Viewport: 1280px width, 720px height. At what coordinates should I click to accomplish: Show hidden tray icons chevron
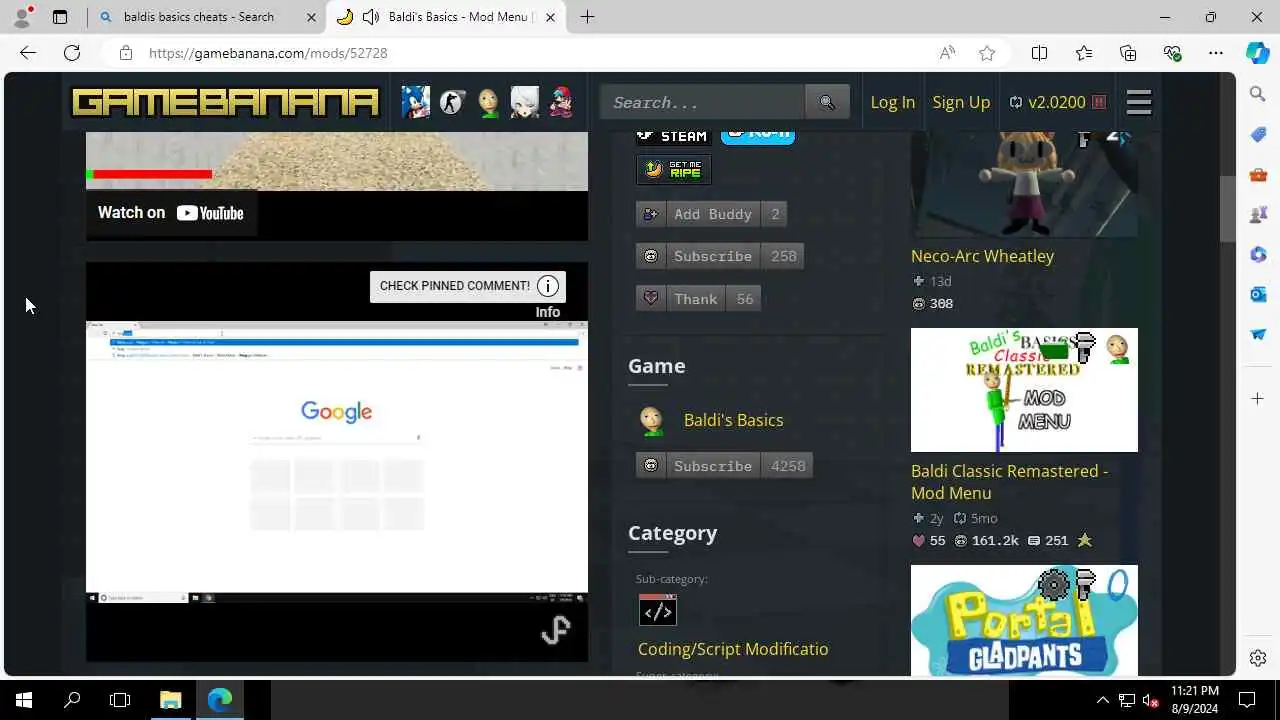(x=1102, y=700)
